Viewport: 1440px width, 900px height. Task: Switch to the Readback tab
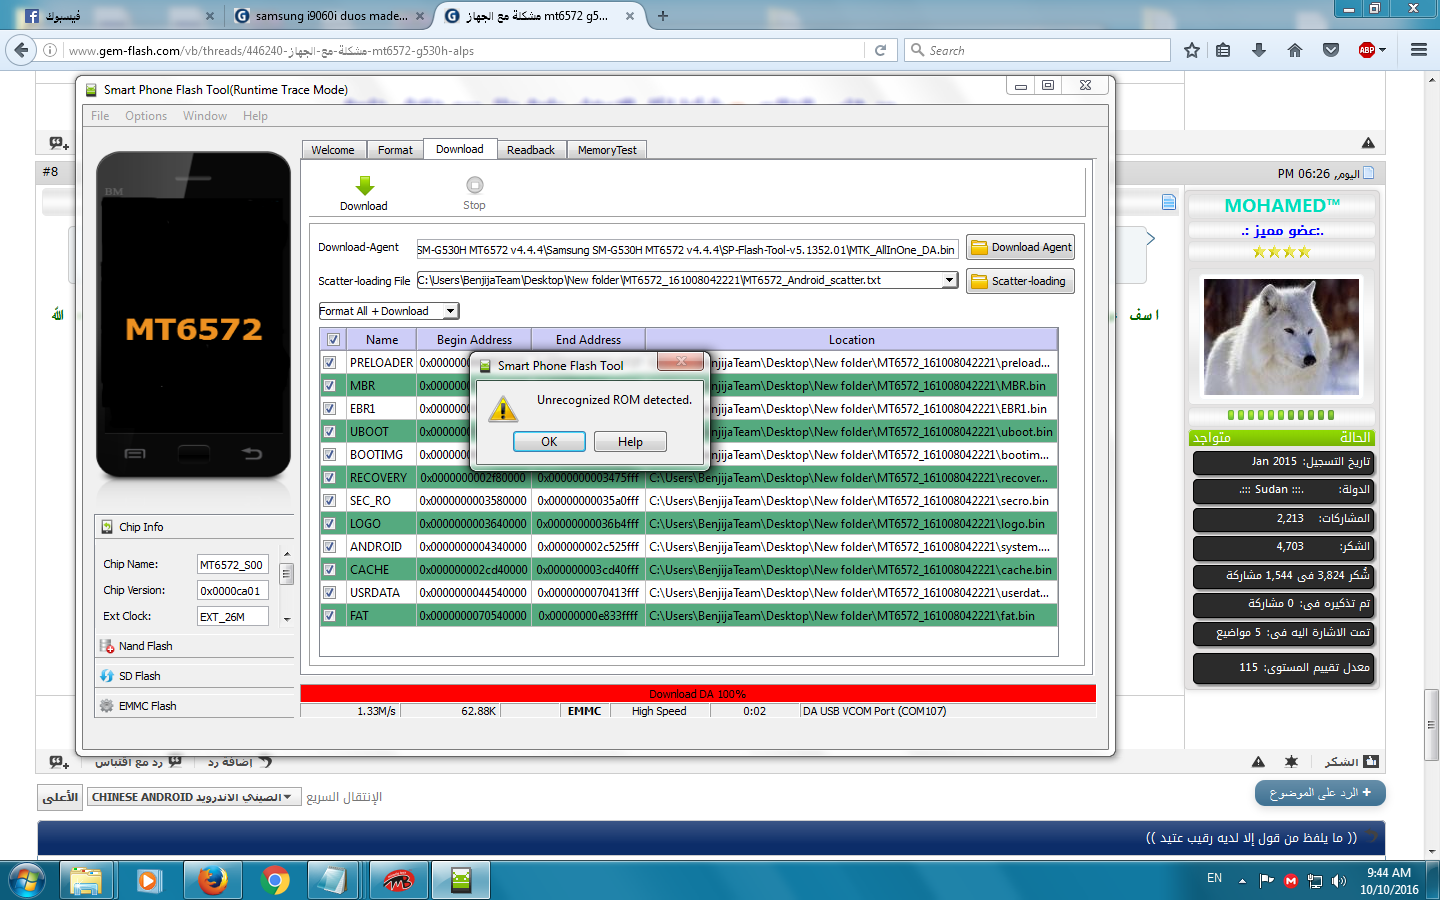pyautogui.click(x=531, y=150)
